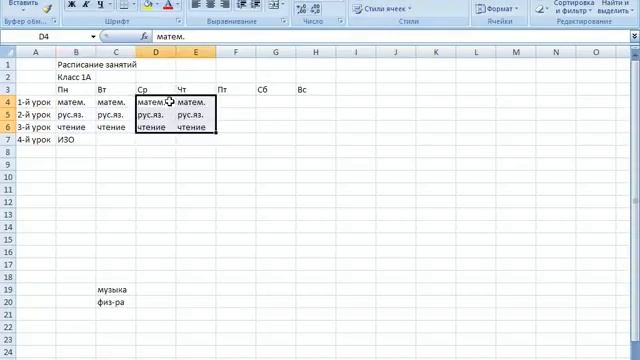Click merge and center cells icon
This screenshot has height=360, width=640.
pos(274,5)
